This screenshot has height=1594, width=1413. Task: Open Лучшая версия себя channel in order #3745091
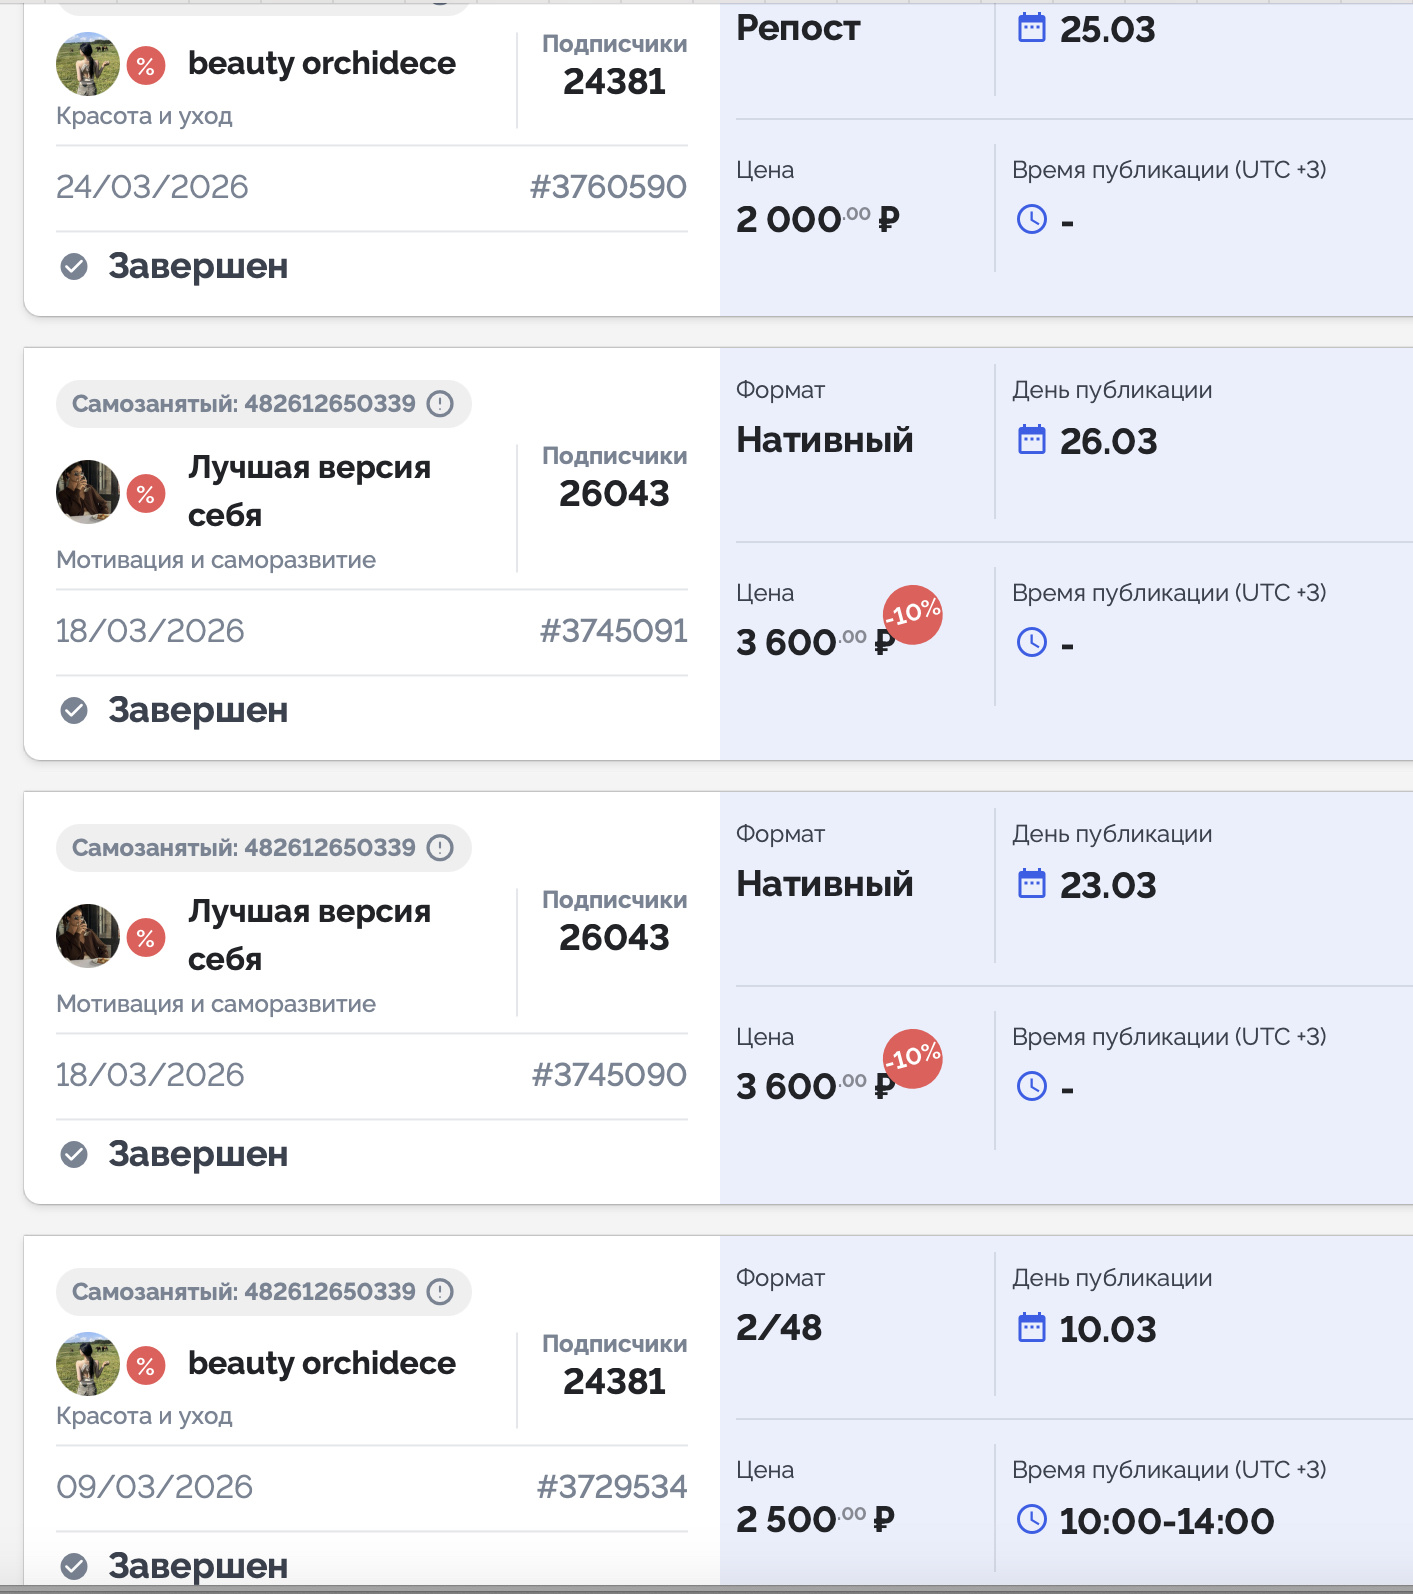[x=309, y=491]
